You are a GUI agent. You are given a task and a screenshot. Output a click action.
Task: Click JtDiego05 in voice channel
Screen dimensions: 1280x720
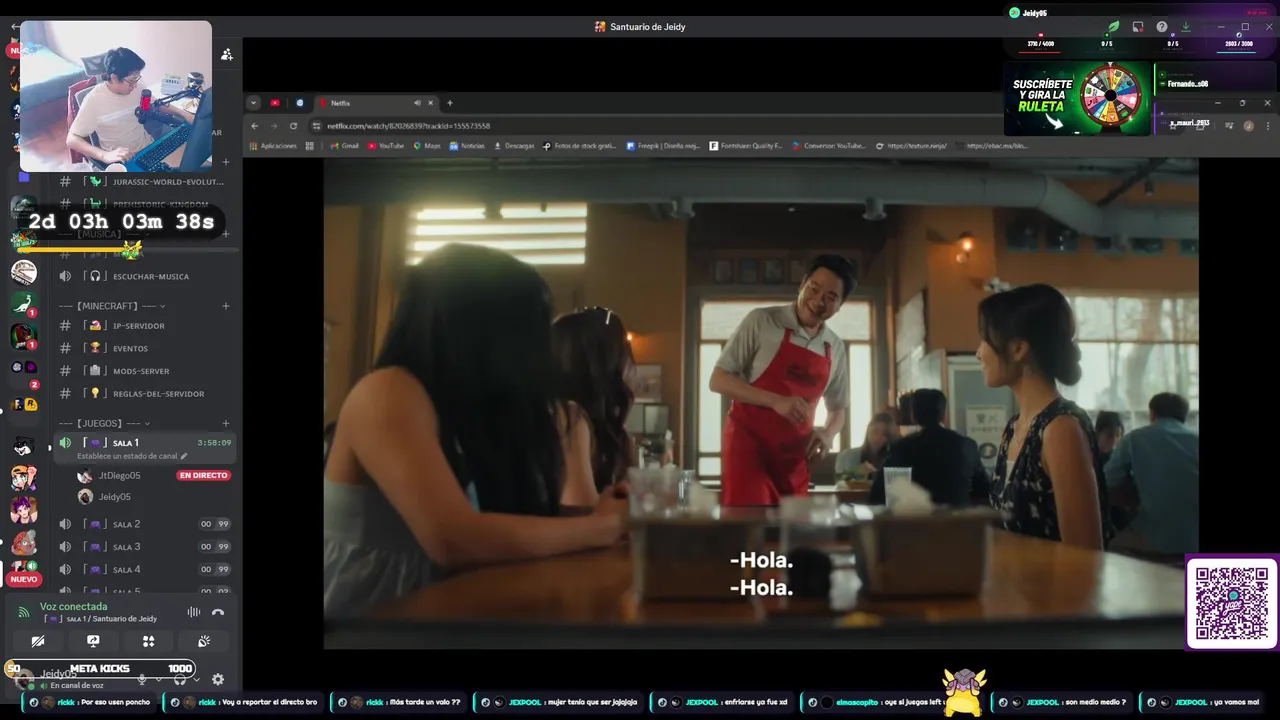(119, 475)
